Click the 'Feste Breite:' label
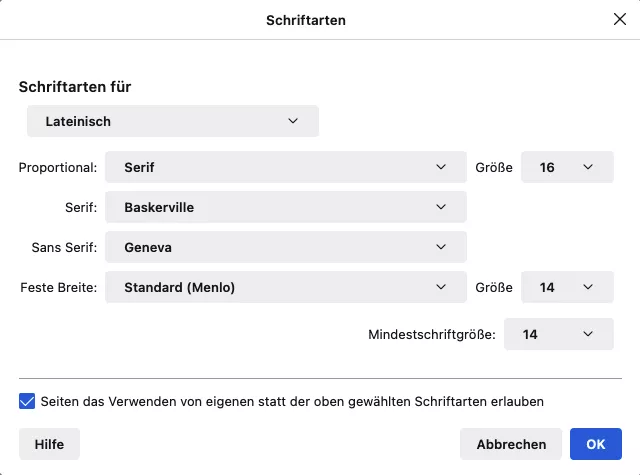Image resolution: width=640 pixels, height=475 pixels. (x=58, y=287)
